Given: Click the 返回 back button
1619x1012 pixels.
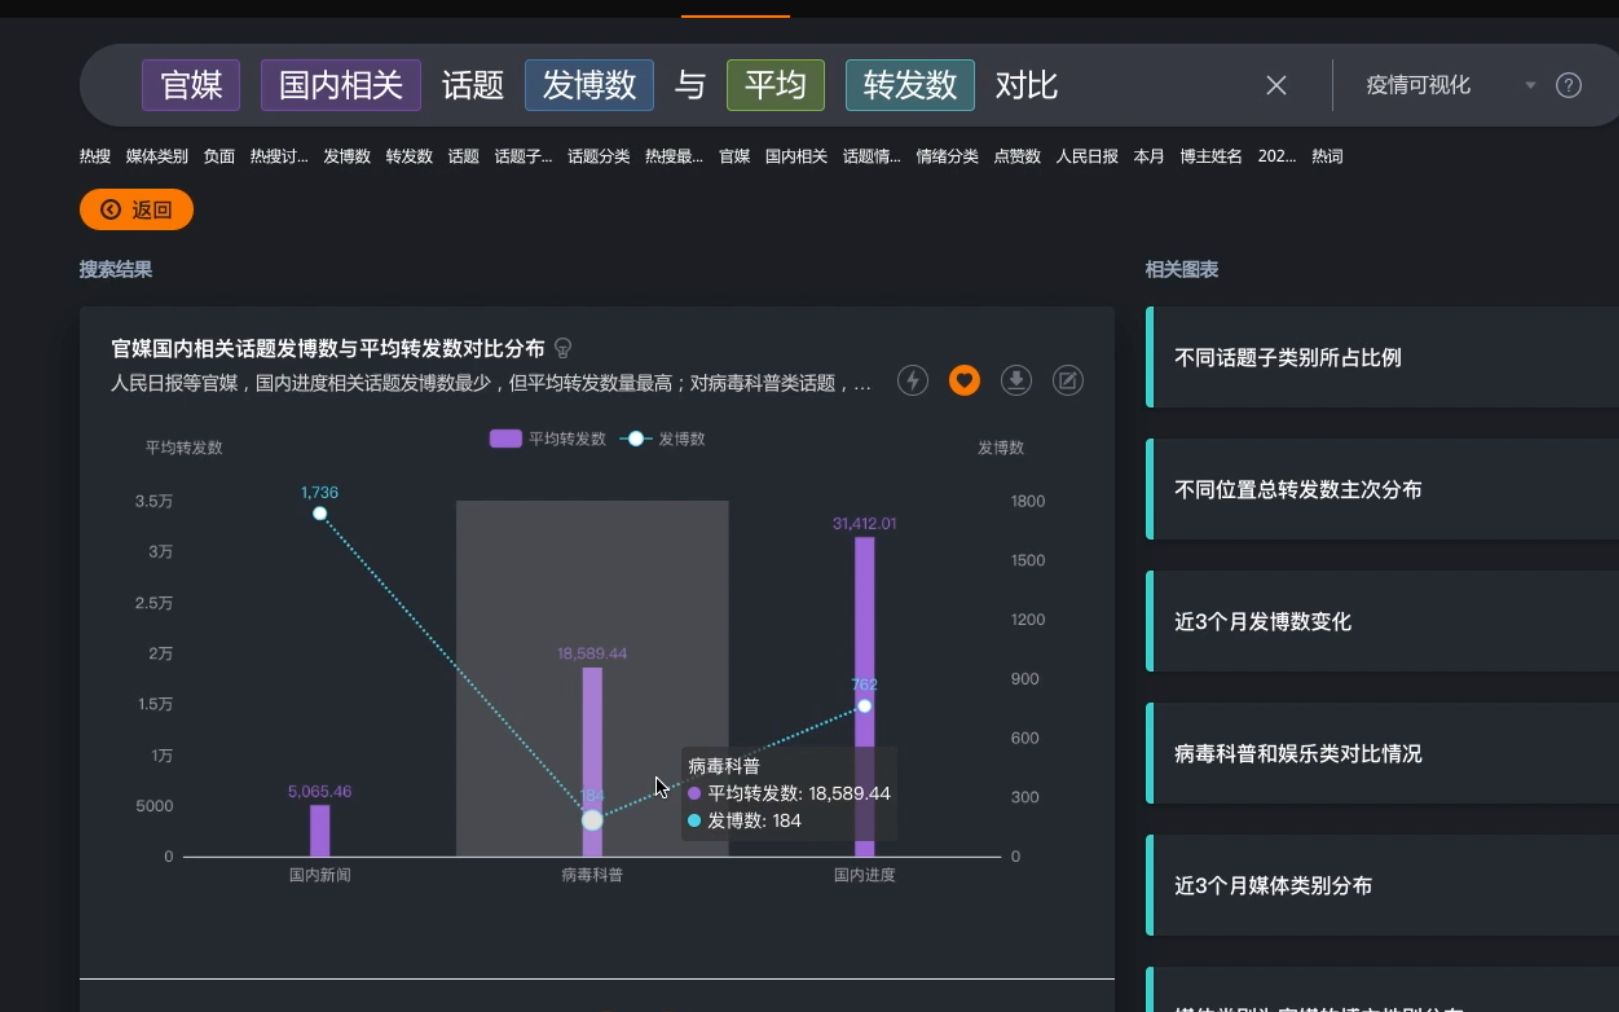Looking at the screenshot, I should 136,209.
